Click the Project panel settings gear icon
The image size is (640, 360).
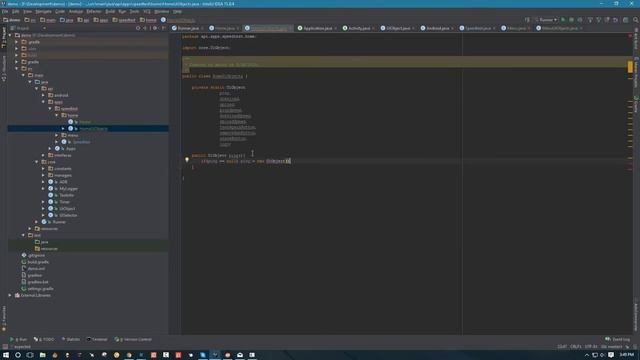(x=155, y=28)
